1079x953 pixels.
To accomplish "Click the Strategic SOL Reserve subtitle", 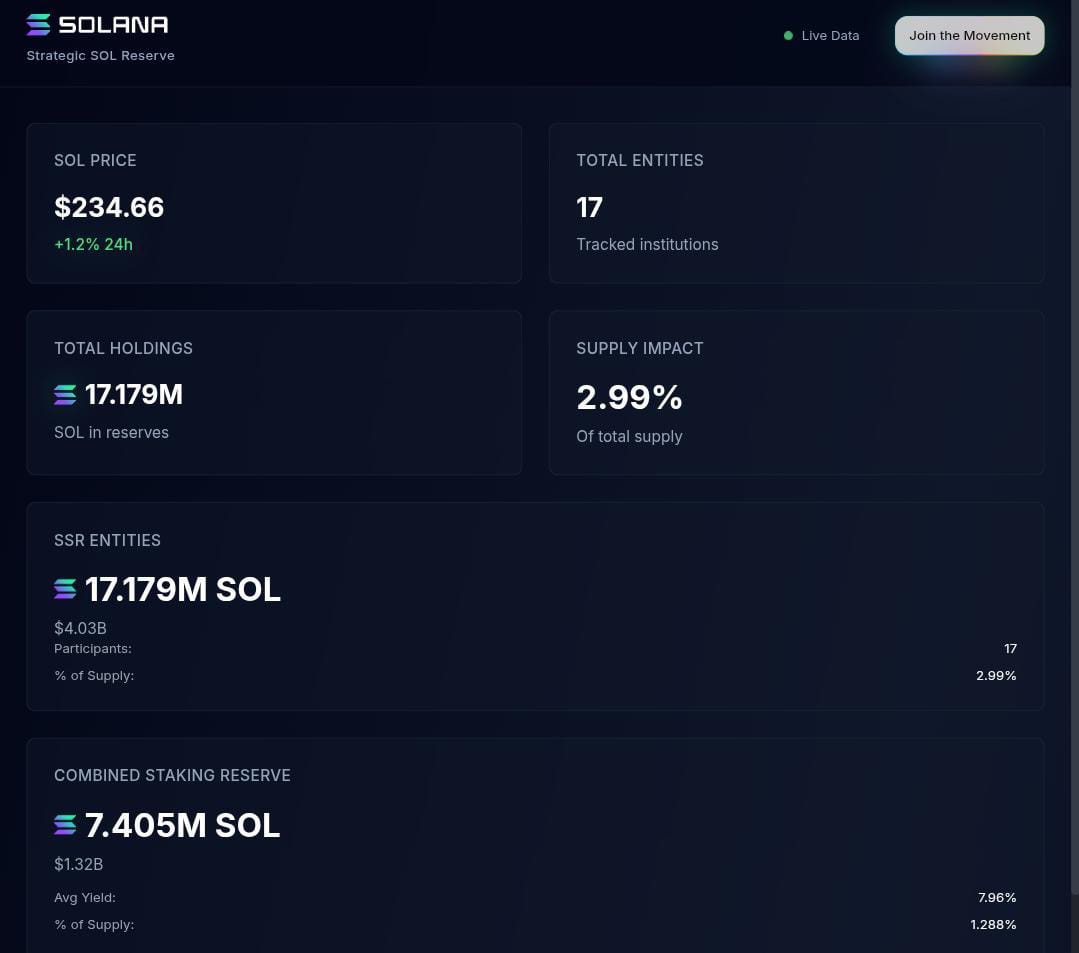I will coord(100,56).
